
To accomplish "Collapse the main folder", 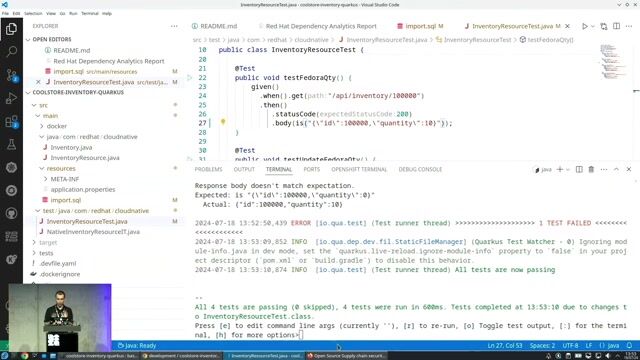I will [x=50, y=116].
